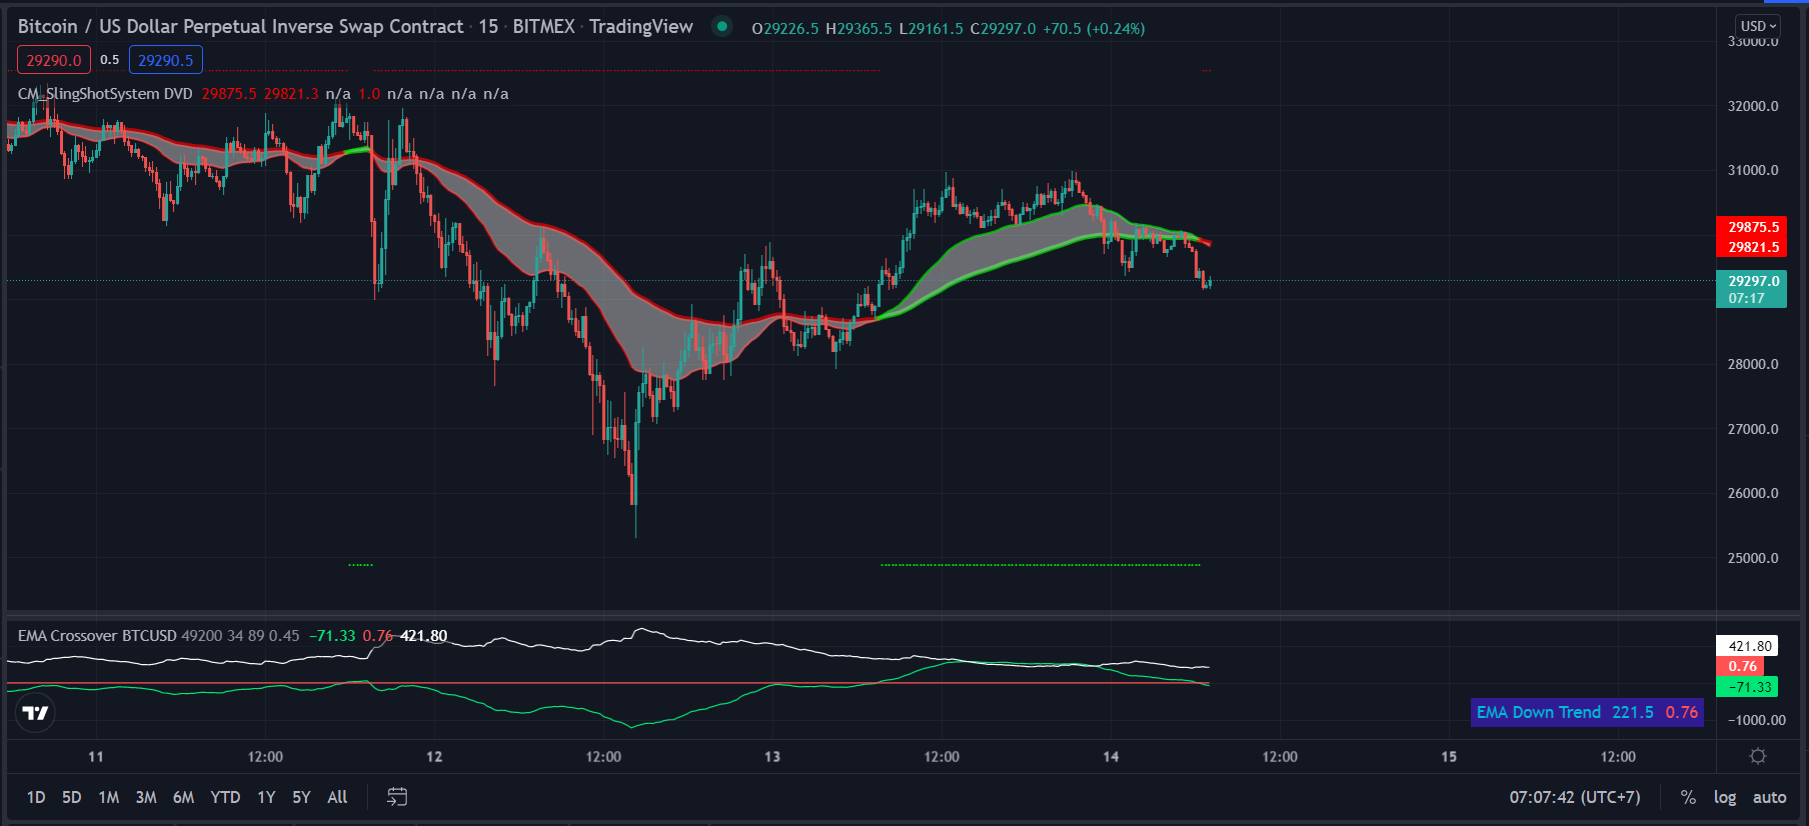Switch to the 1M time range

[109, 797]
